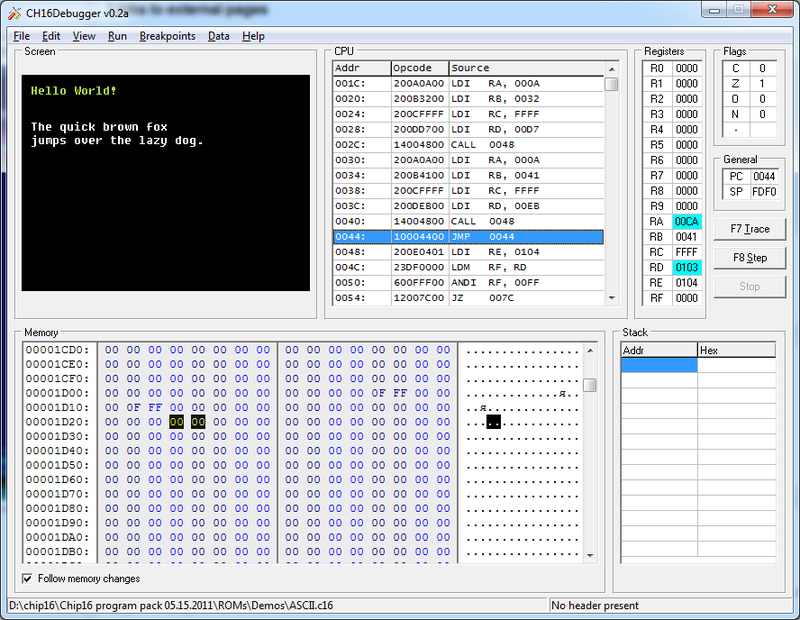Open the Edit menu
800x620 pixels.
click(51, 36)
